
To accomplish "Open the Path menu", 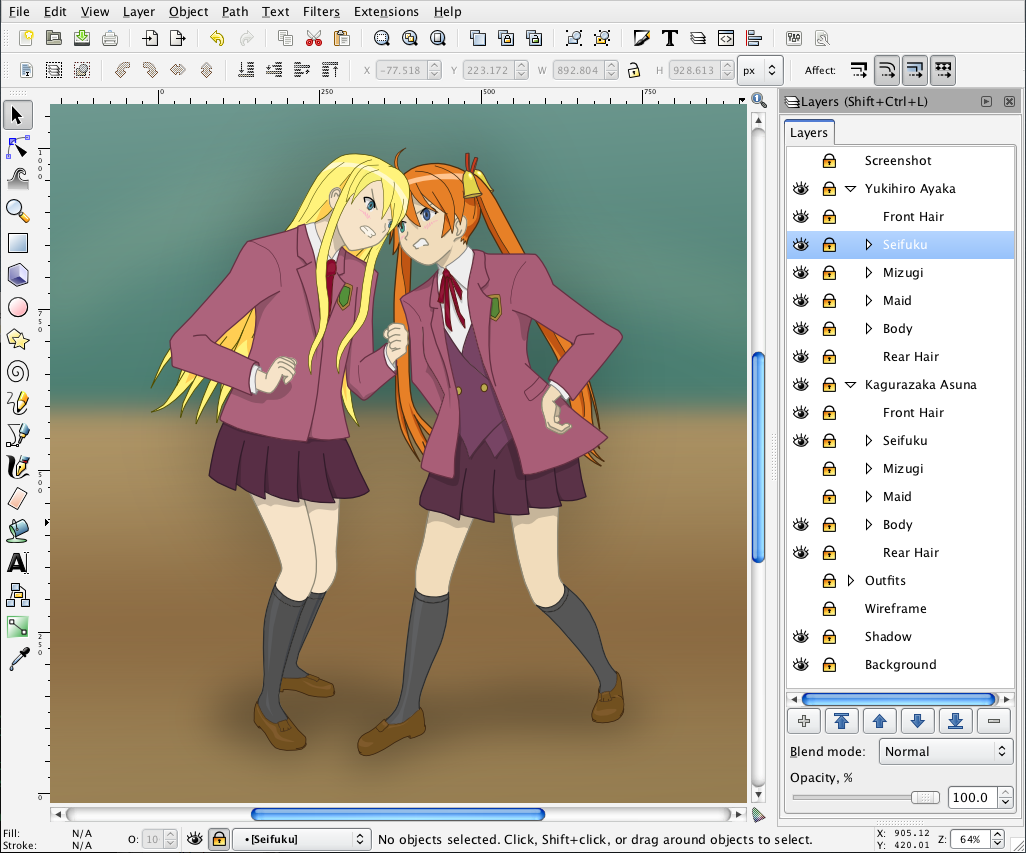I will point(235,11).
